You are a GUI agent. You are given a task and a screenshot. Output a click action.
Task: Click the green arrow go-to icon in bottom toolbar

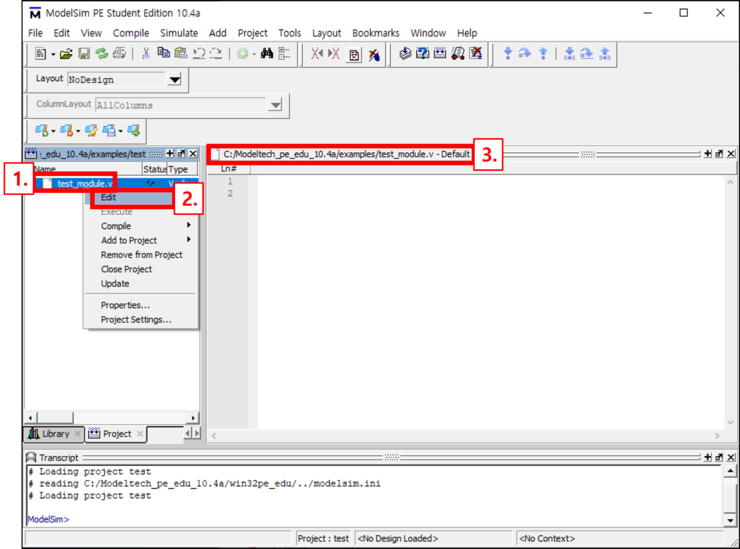click(134, 130)
